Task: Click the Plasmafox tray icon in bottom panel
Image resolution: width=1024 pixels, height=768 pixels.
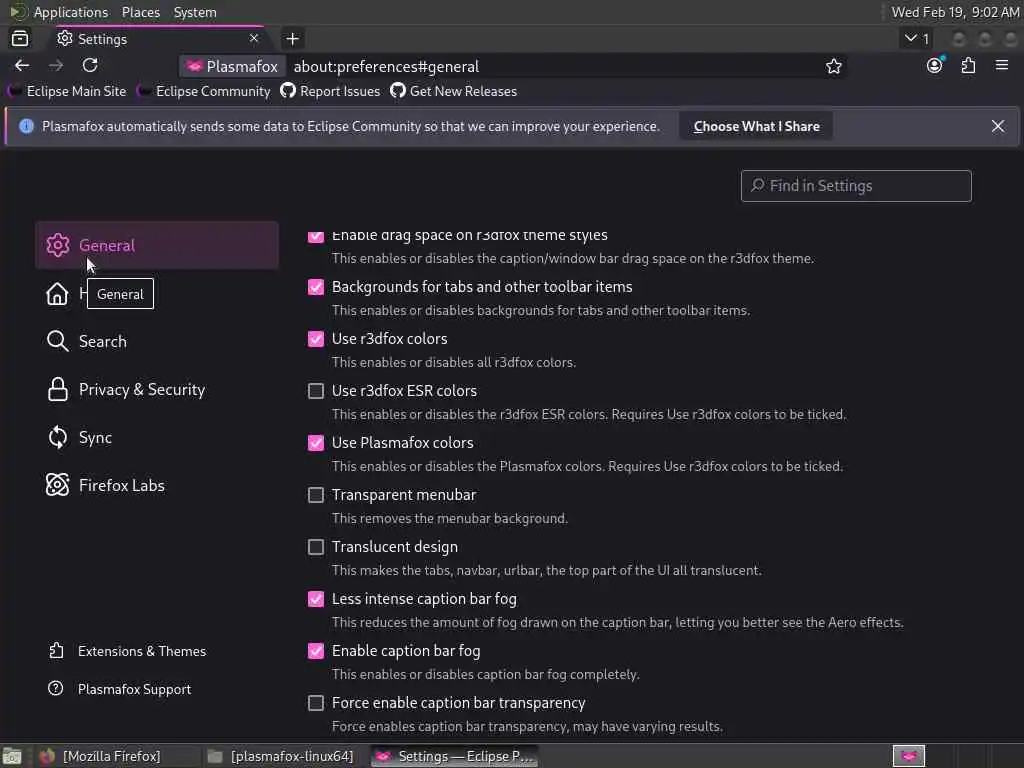Action: point(908,756)
